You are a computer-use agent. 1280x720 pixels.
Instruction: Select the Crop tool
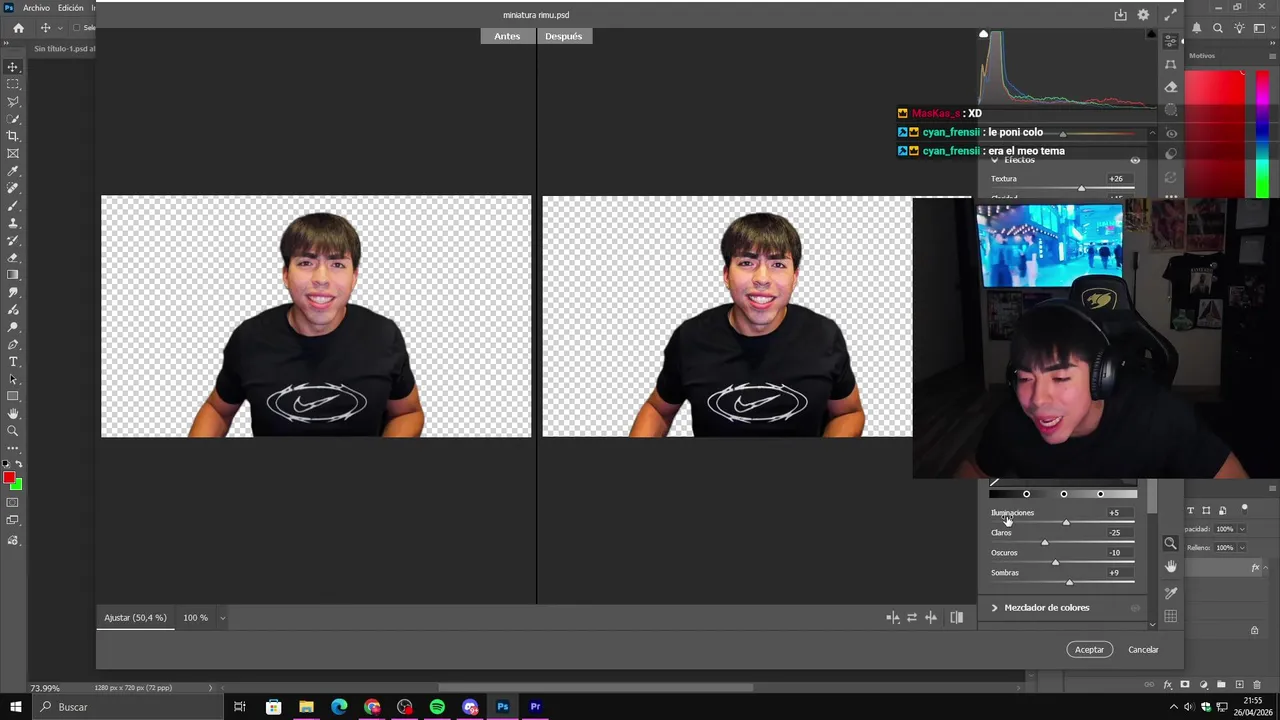pos(13,136)
